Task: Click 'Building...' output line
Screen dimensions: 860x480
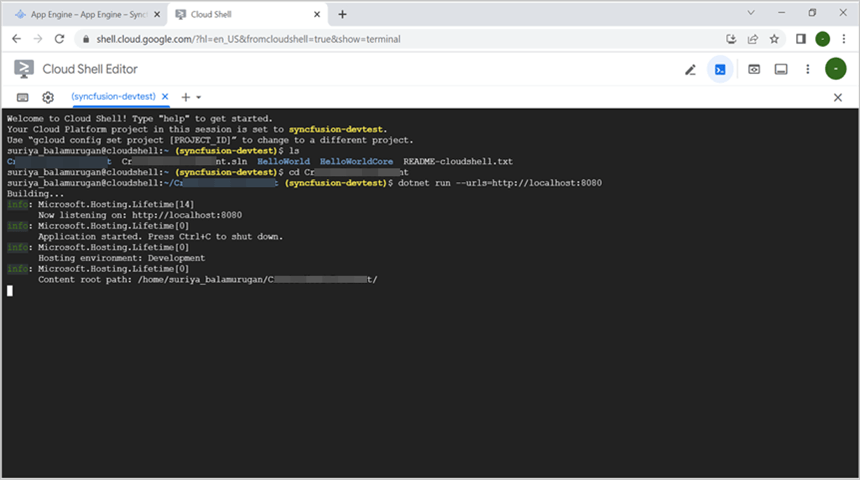Action: pos(35,194)
